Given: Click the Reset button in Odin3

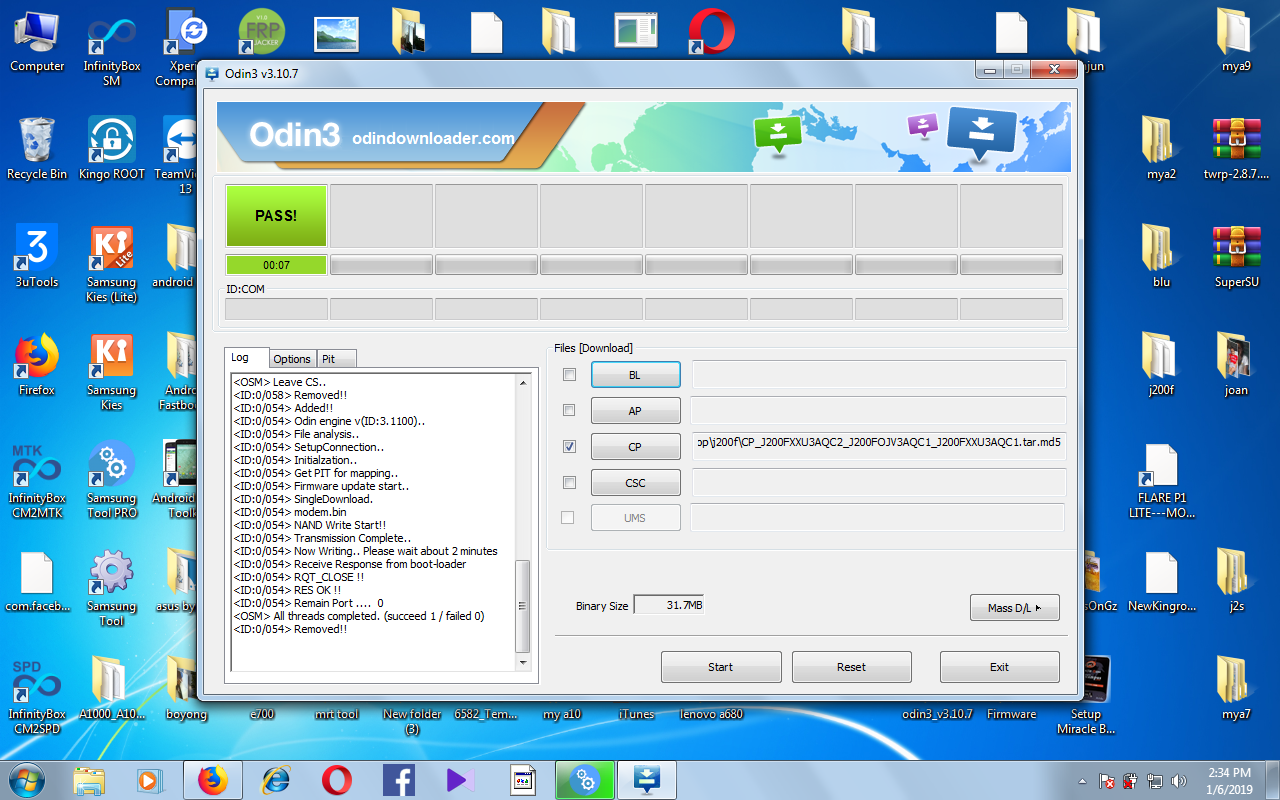Looking at the screenshot, I should 852,667.
